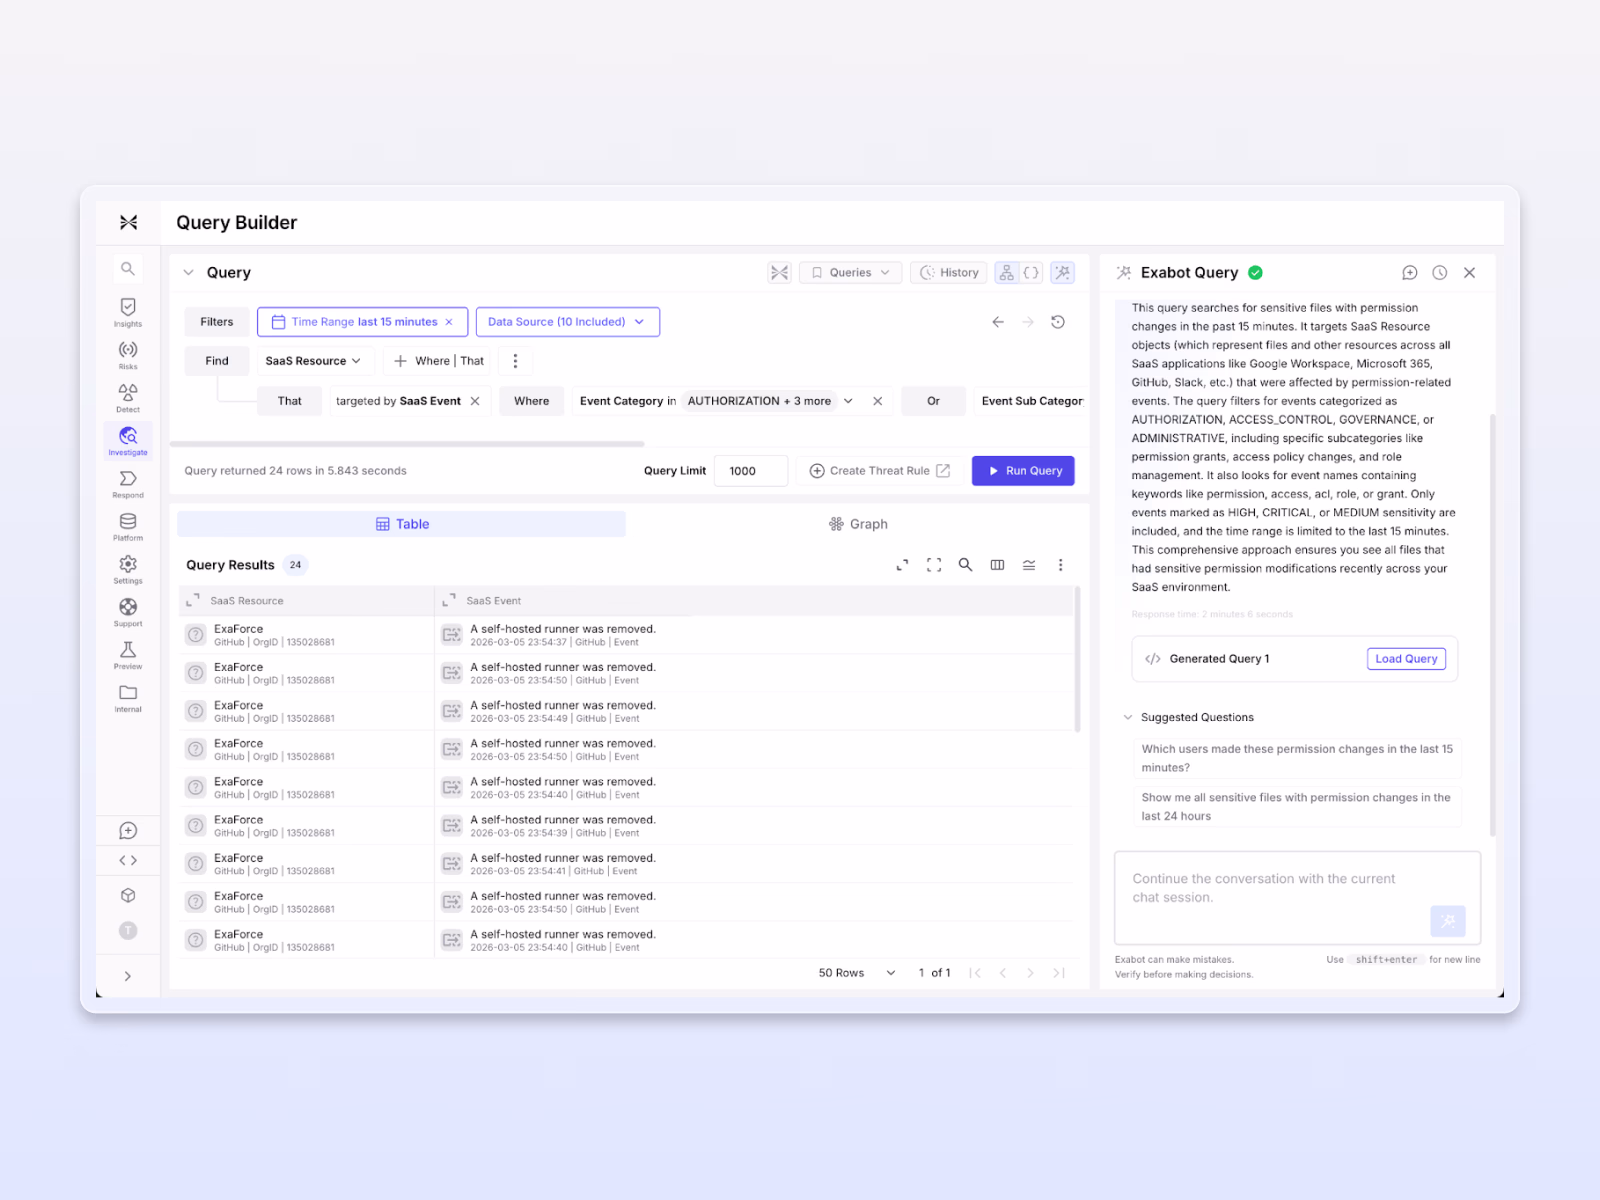Click the restore query history icon
This screenshot has height=1200, width=1600.
(x=1059, y=321)
